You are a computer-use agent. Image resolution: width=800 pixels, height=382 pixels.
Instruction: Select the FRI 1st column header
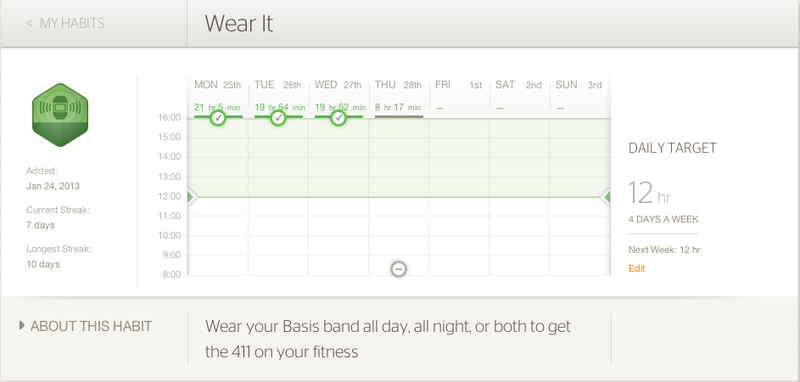point(458,85)
